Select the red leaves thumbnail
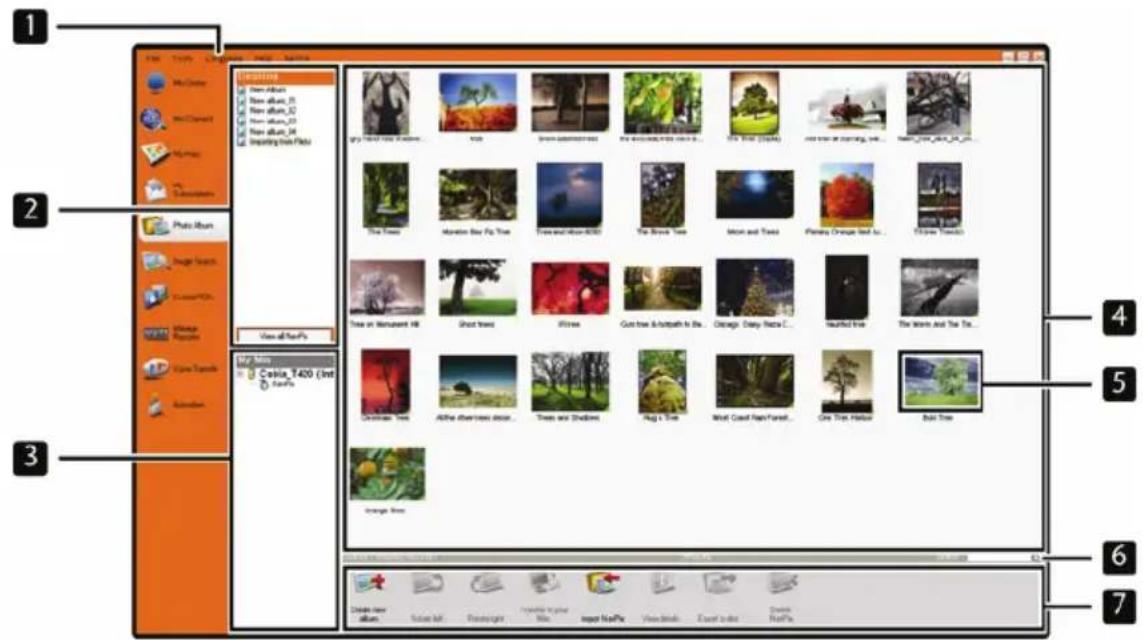Viewport: 1143px width, 640px height. 569,289
